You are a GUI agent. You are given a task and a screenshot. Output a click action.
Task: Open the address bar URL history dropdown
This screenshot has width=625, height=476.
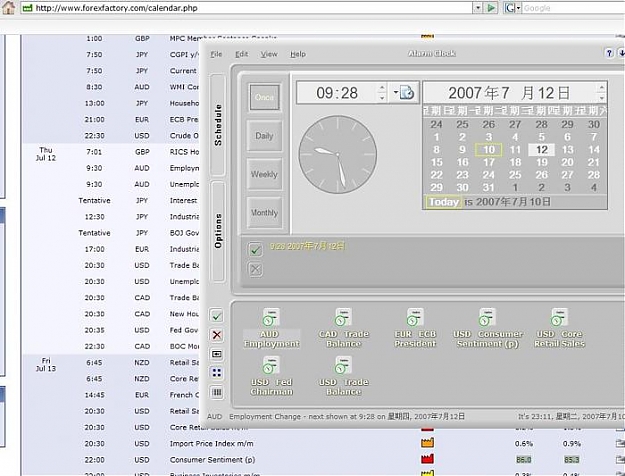click(x=478, y=8)
